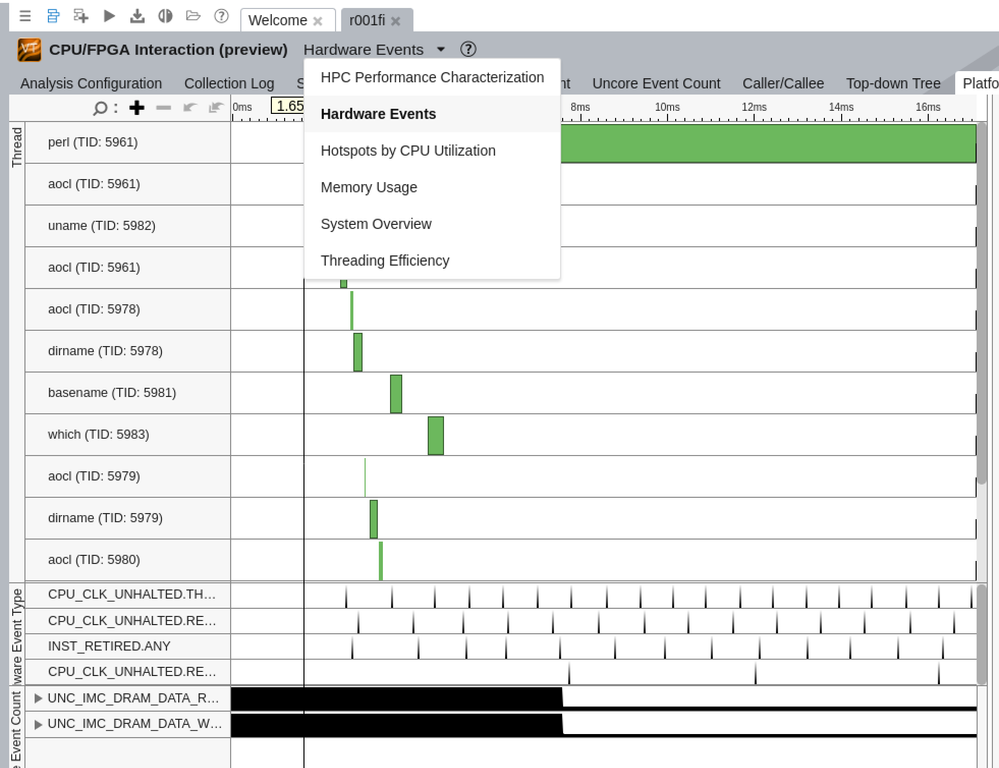Click the timeline zoom-in plus icon
The image size is (999, 768).
pyautogui.click(x=137, y=107)
